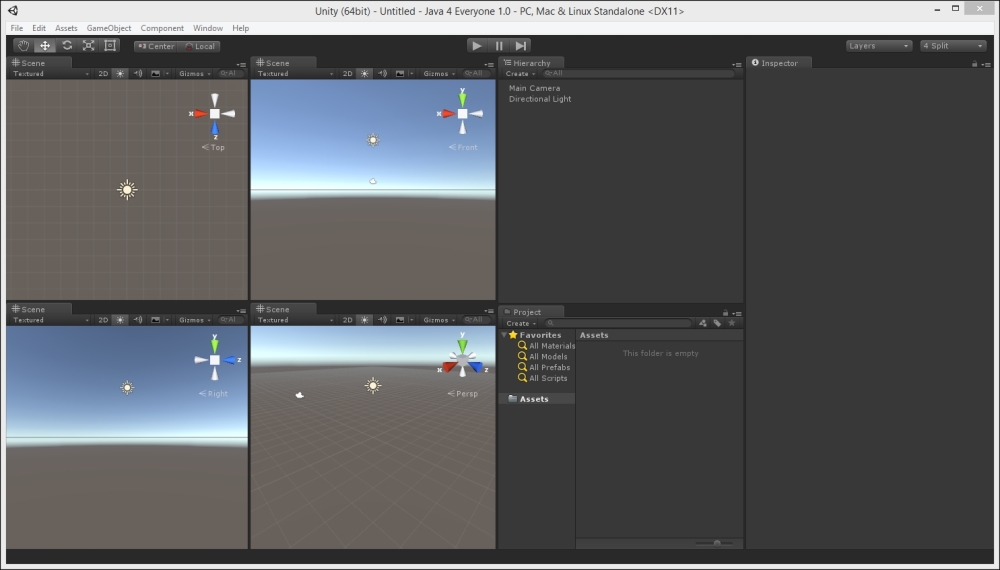Toggle audio in the Top scene view
Screen dimensions: 1000x570
(138, 74)
